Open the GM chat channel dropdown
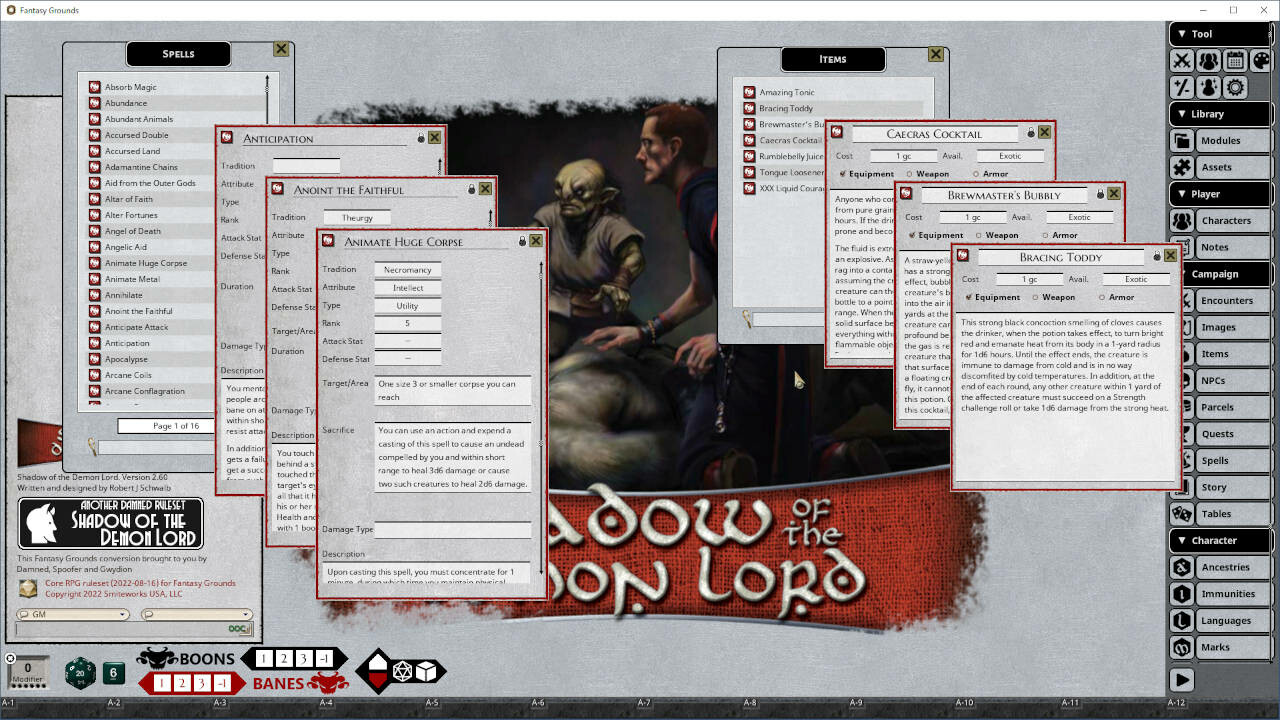Image resolution: width=1280 pixels, height=720 pixels. click(x=122, y=614)
